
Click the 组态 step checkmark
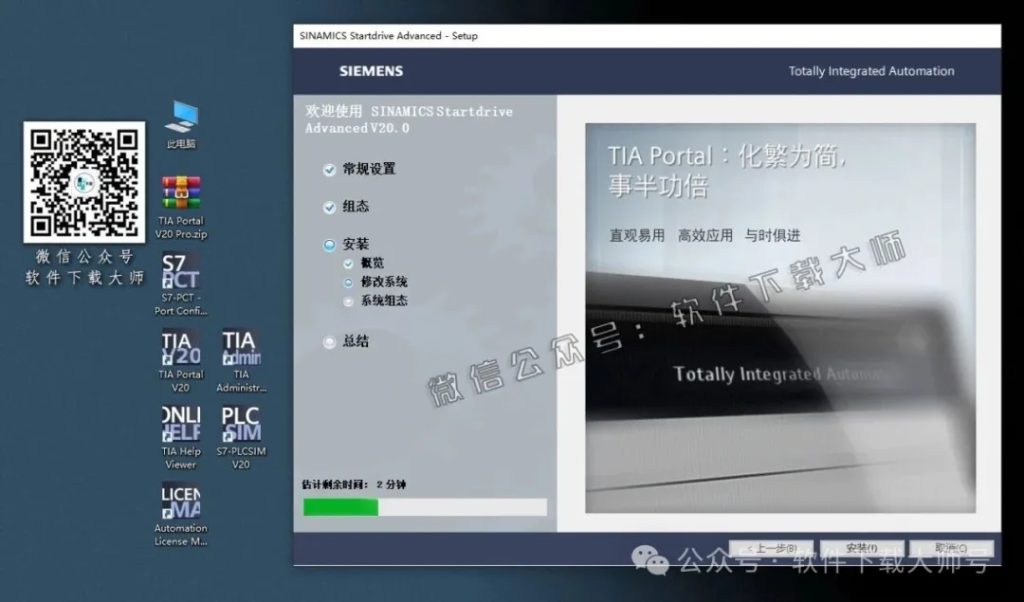pos(330,207)
